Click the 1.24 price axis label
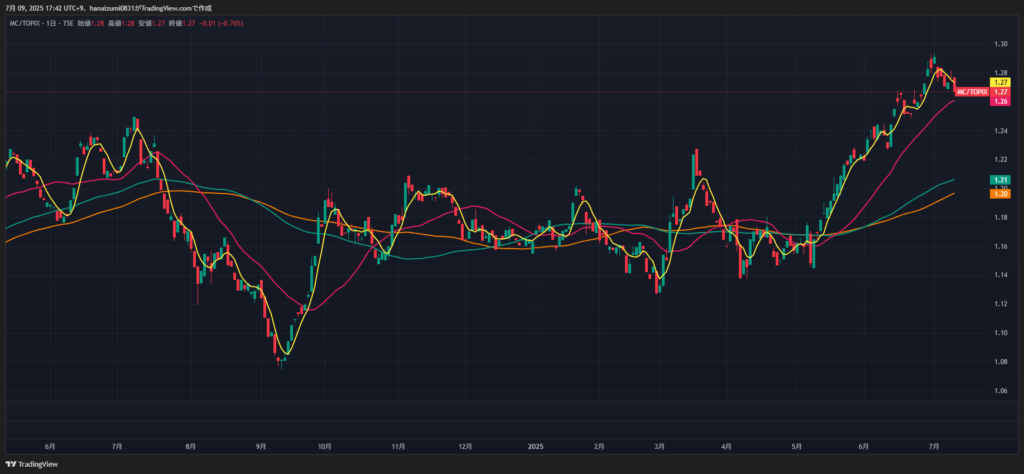This screenshot has width=1024, height=474. (x=1000, y=131)
